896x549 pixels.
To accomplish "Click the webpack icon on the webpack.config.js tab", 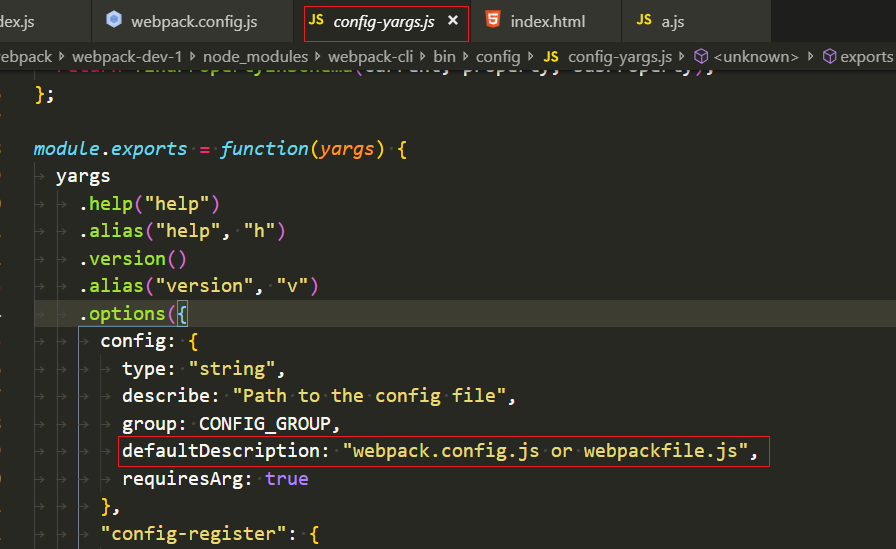I will (114, 20).
